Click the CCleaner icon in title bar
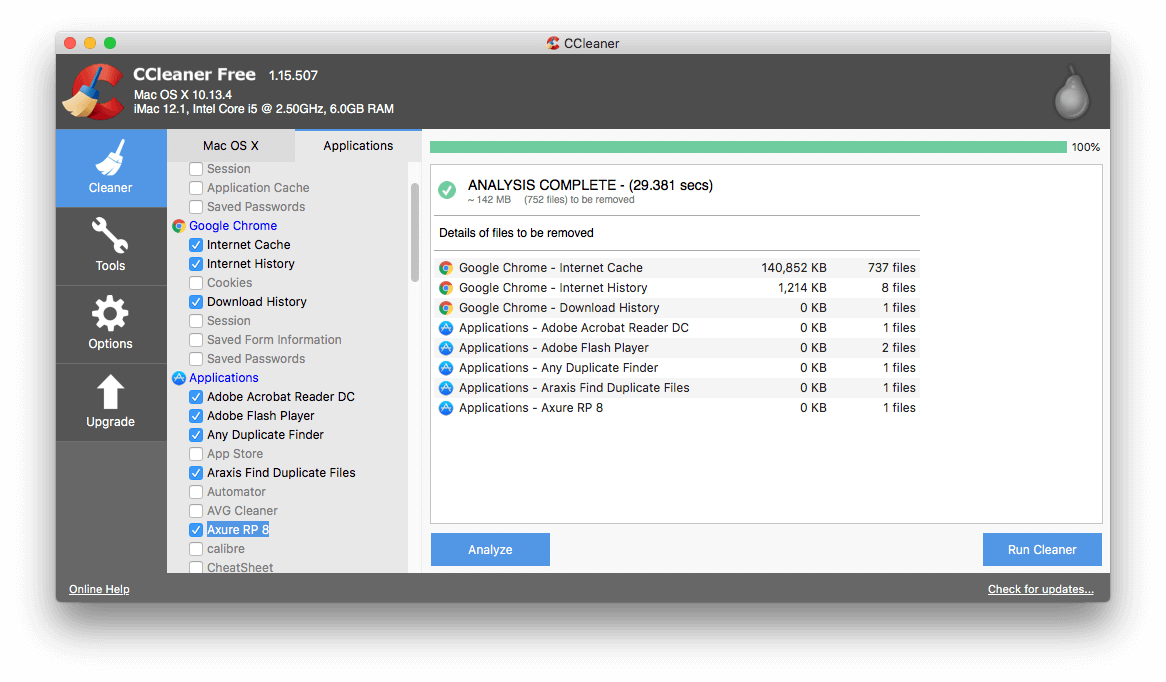The height and width of the screenshot is (682, 1166). tap(553, 43)
